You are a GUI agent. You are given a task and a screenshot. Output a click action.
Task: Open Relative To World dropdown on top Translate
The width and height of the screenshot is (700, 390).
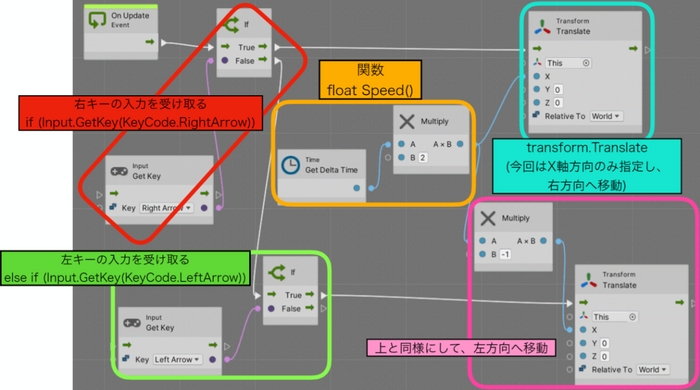click(x=606, y=116)
